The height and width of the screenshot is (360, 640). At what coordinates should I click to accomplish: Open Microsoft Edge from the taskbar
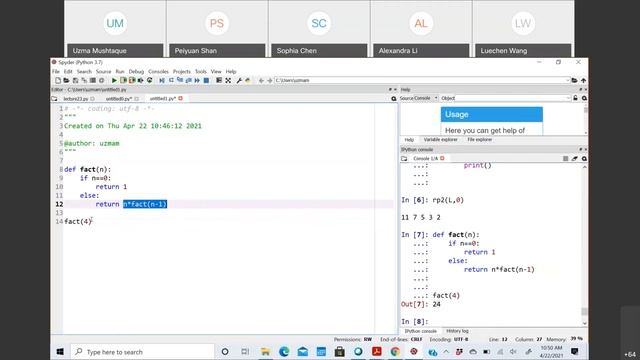(x=284, y=352)
